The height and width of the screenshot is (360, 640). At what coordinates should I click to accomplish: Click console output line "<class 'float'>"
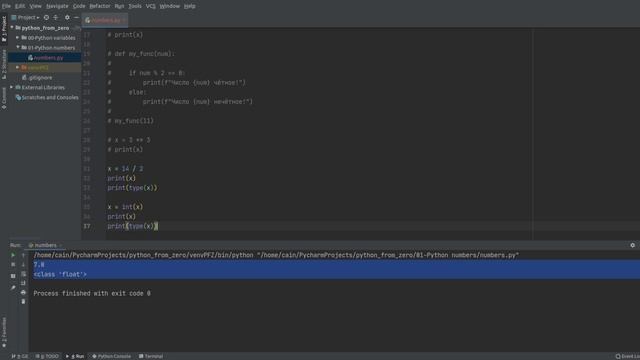click(60, 274)
